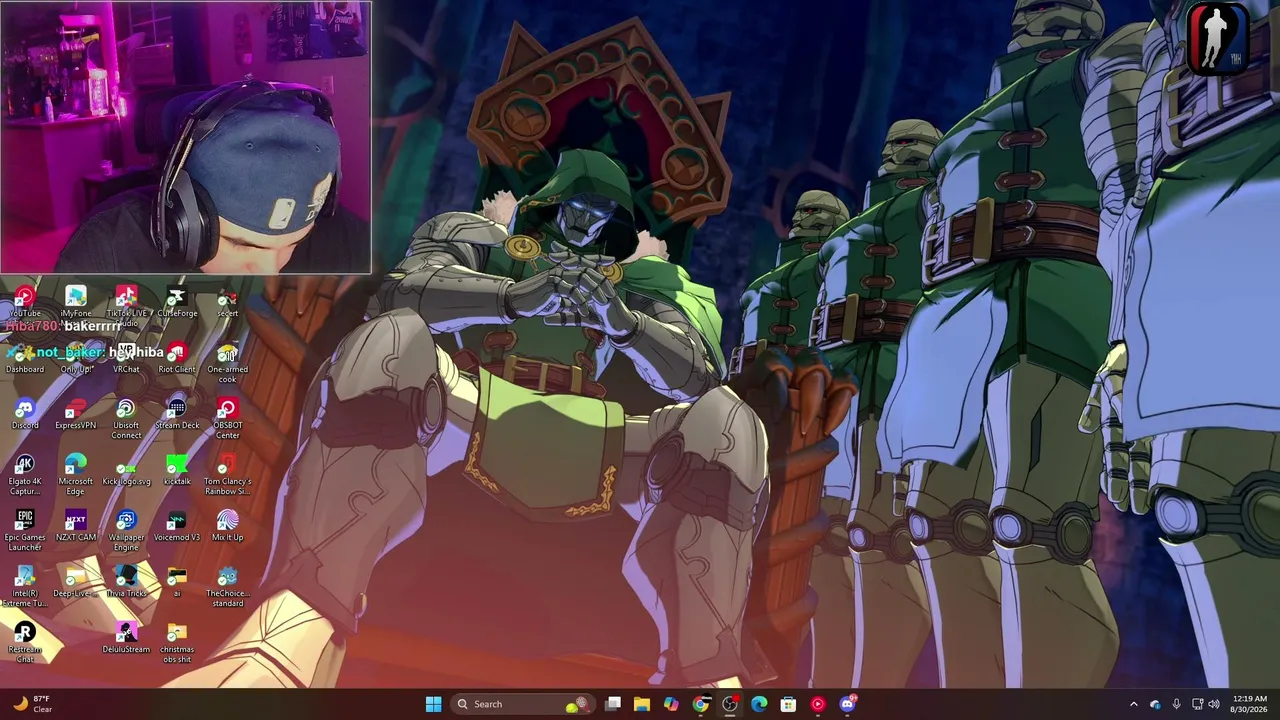Open the kicktalk desktop icon
This screenshot has width=1280, height=720.
[177, 470]
